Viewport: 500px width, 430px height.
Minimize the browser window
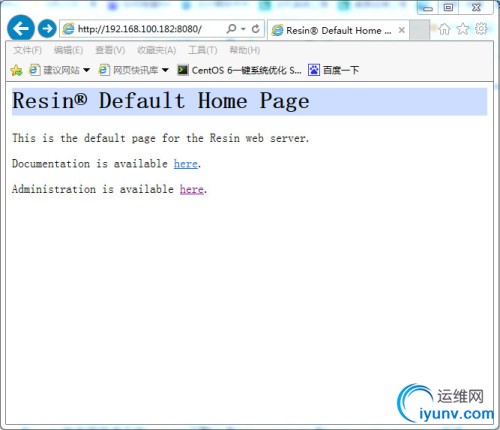tap(428, 8)
